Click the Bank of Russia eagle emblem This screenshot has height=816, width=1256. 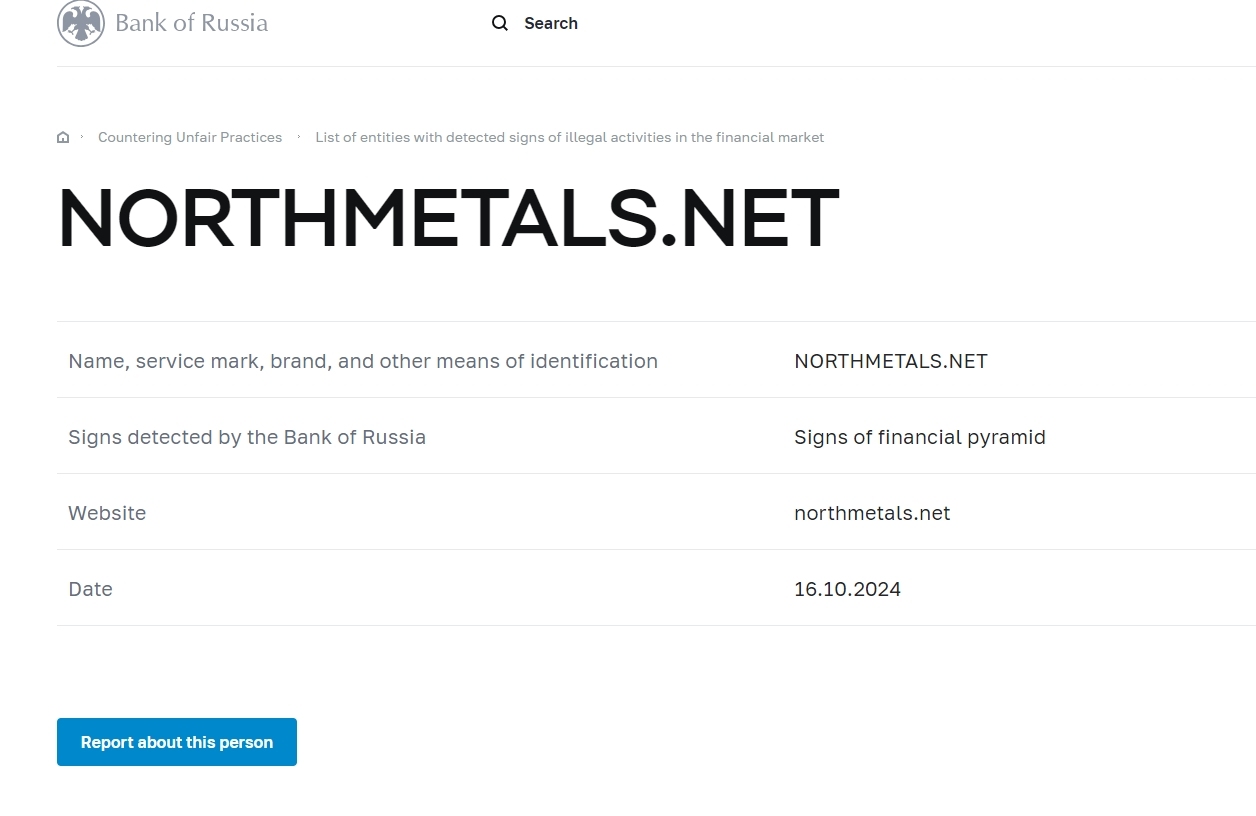(x=81, y=23)
